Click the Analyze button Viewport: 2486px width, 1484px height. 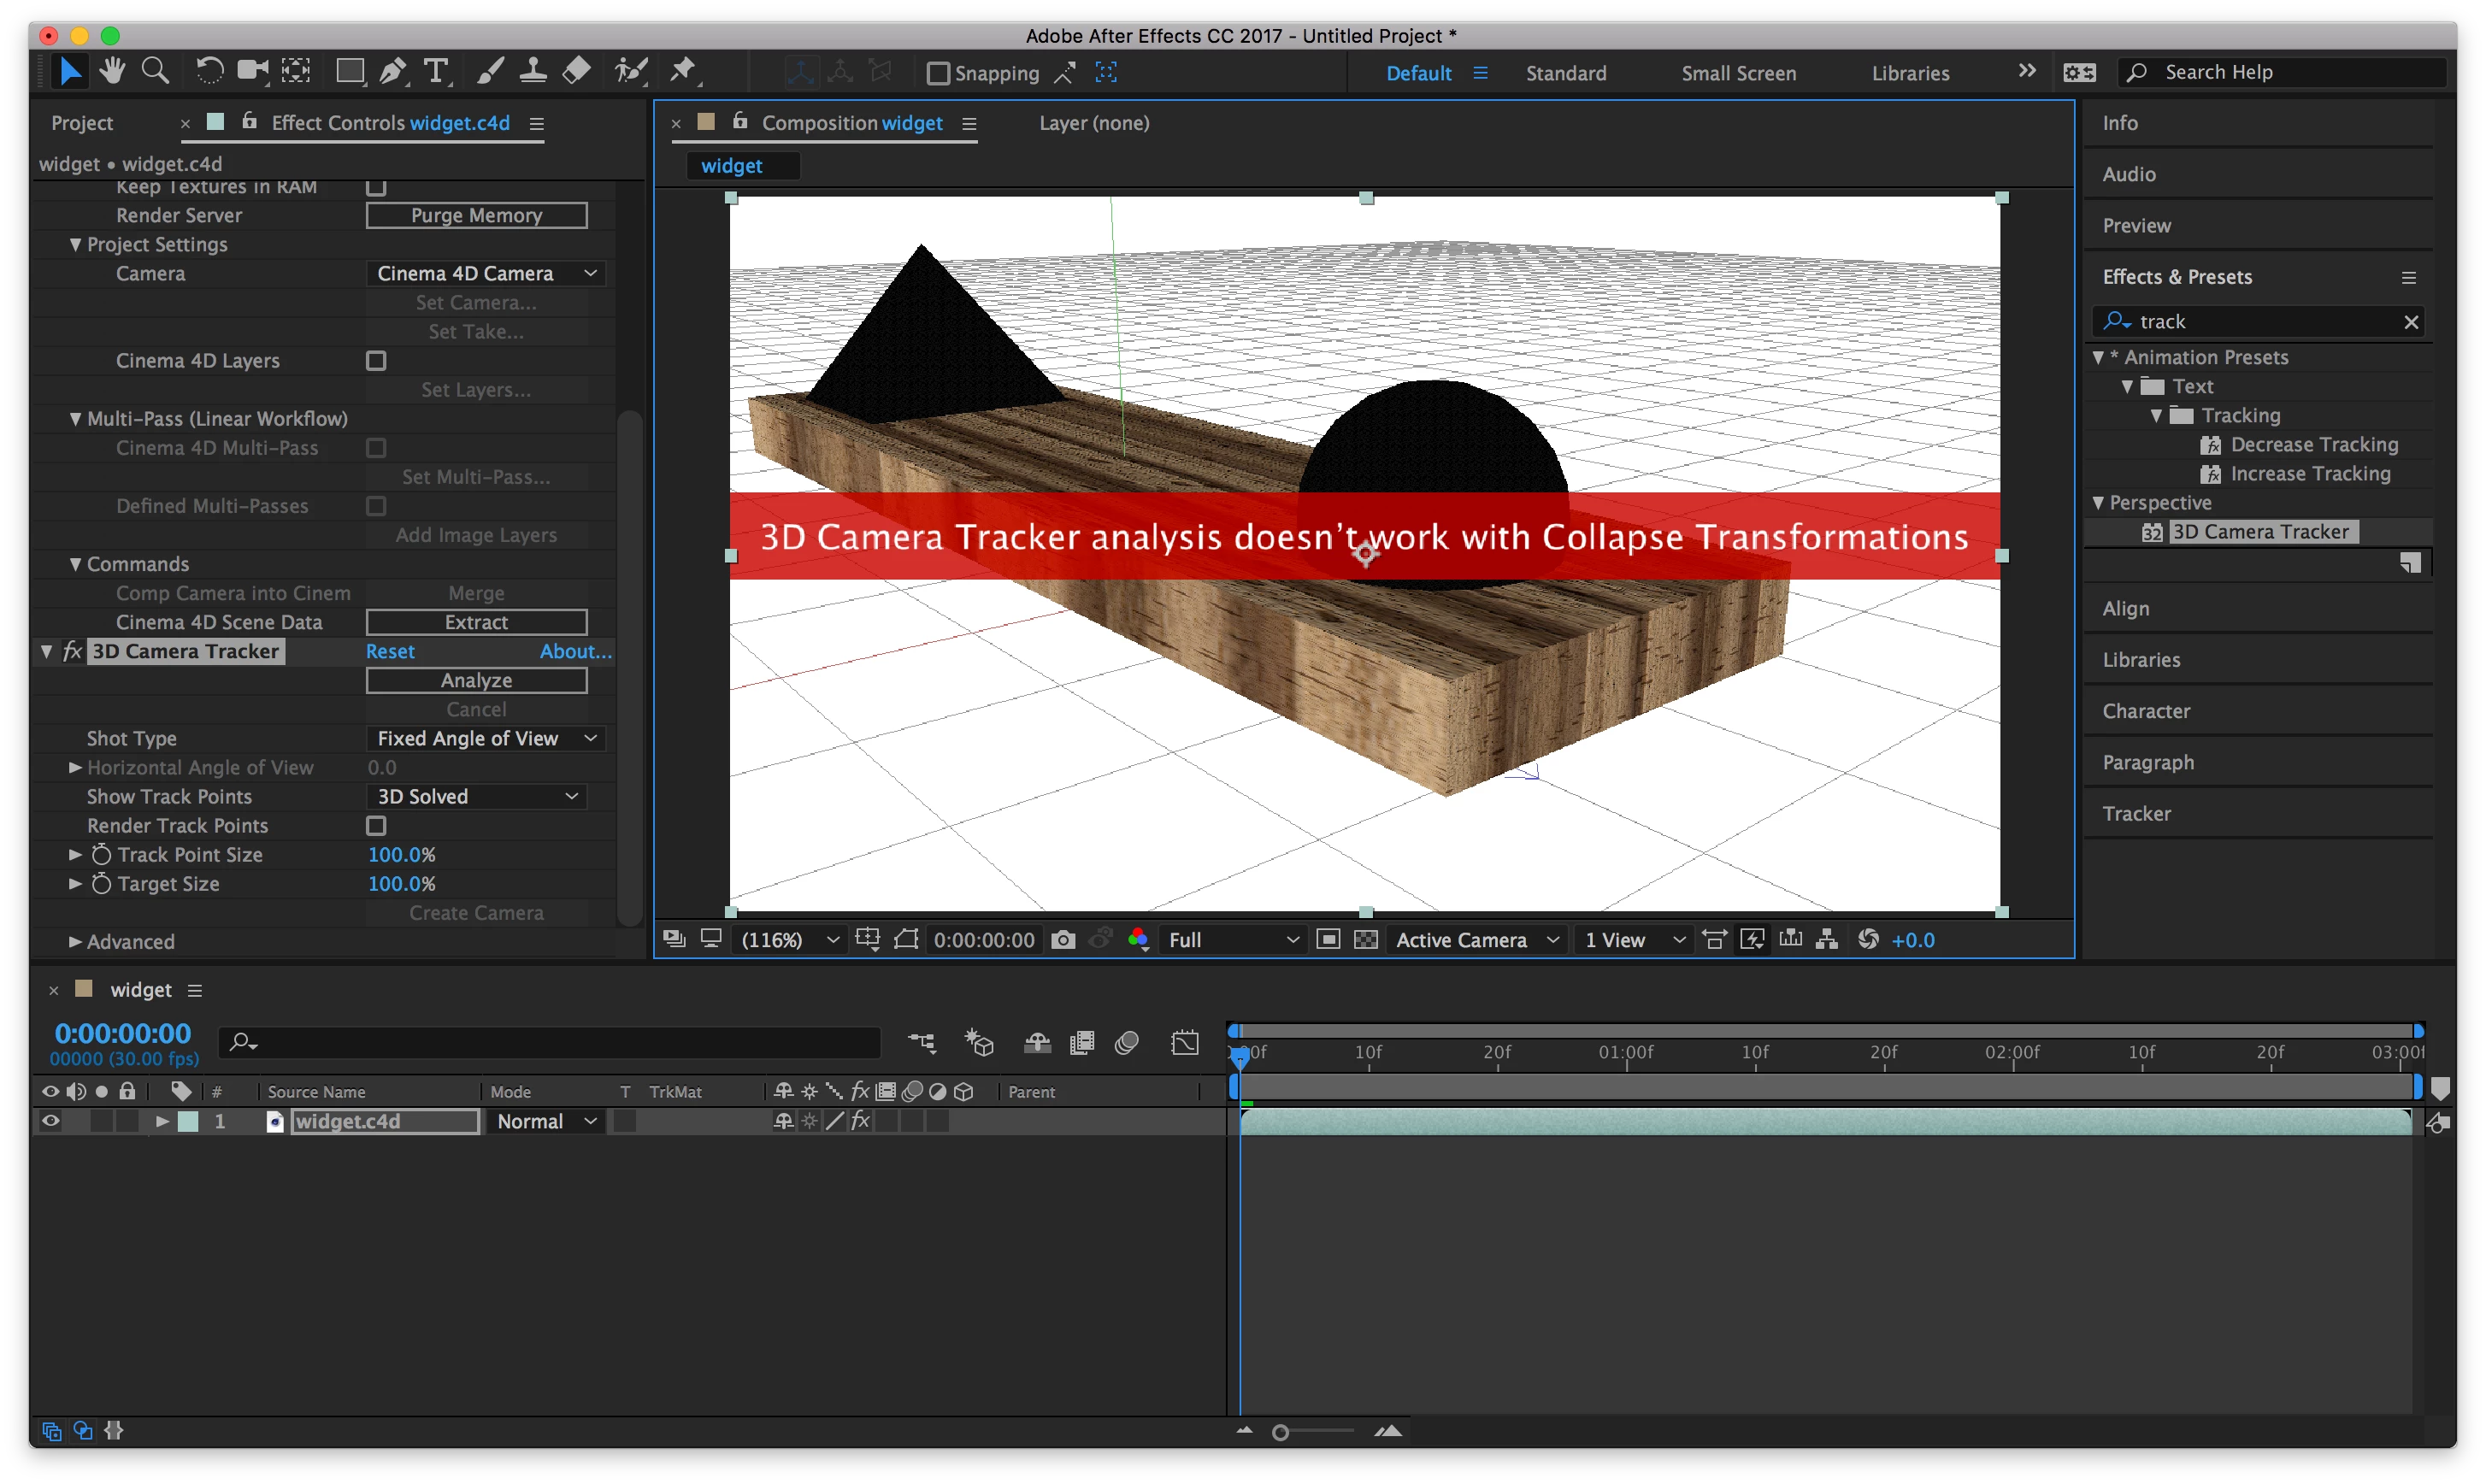[476, 681]
